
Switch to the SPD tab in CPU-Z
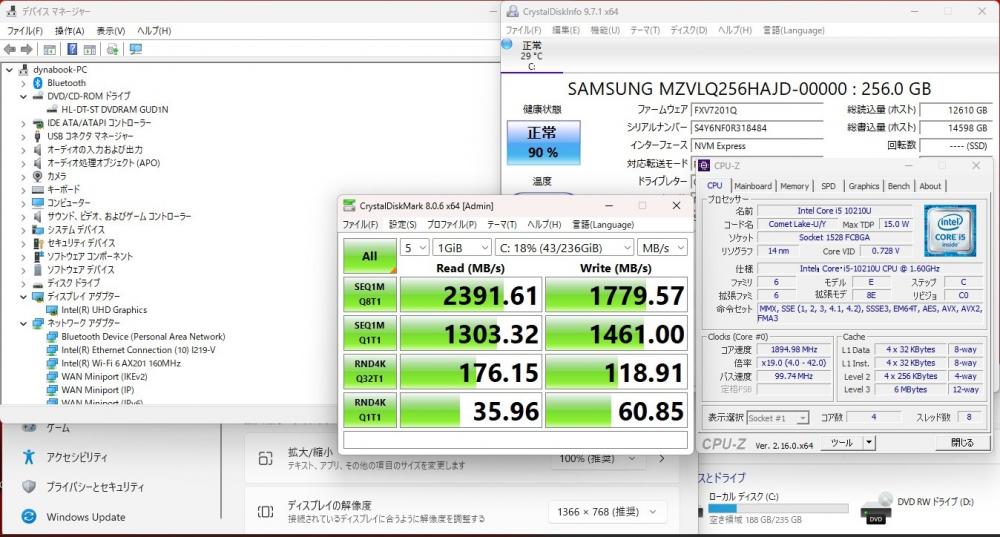click(x=828, y=186)
